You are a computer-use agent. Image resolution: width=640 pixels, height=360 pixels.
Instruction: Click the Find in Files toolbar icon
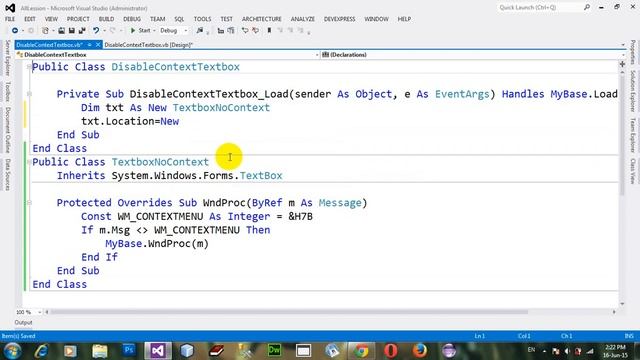point(200,31)
